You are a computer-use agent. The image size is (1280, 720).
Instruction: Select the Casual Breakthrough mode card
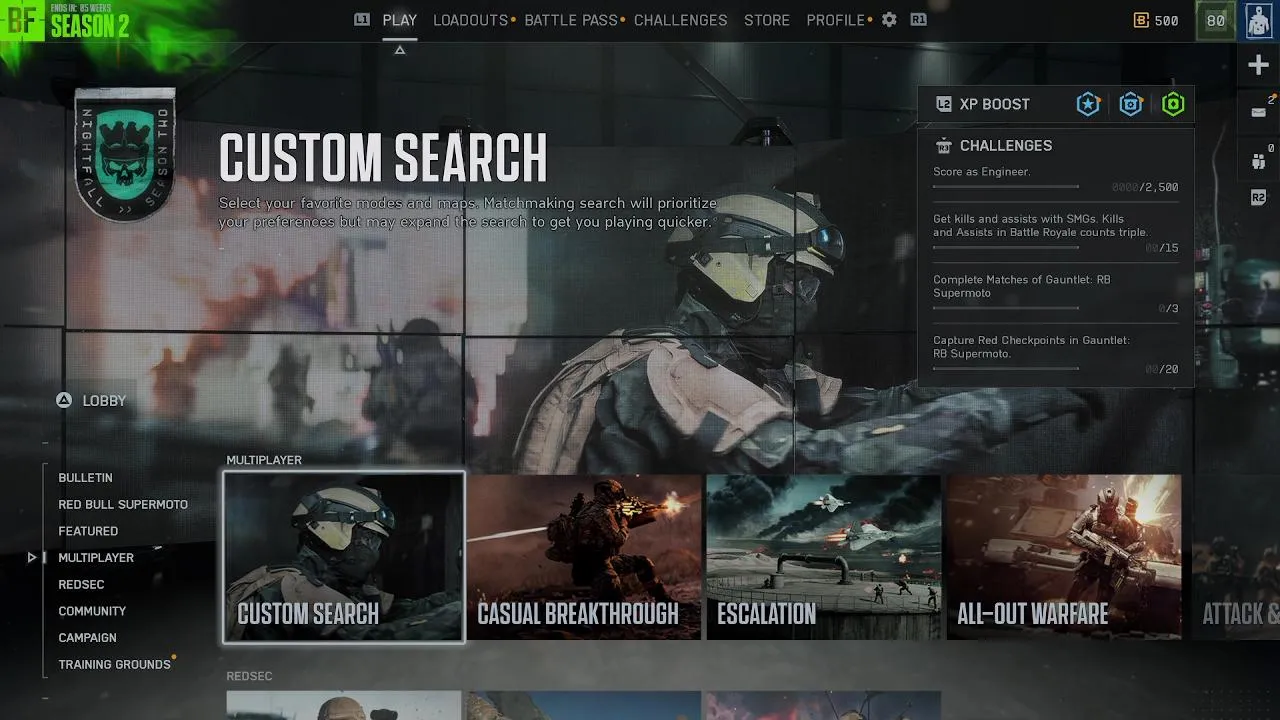point(584,557)
